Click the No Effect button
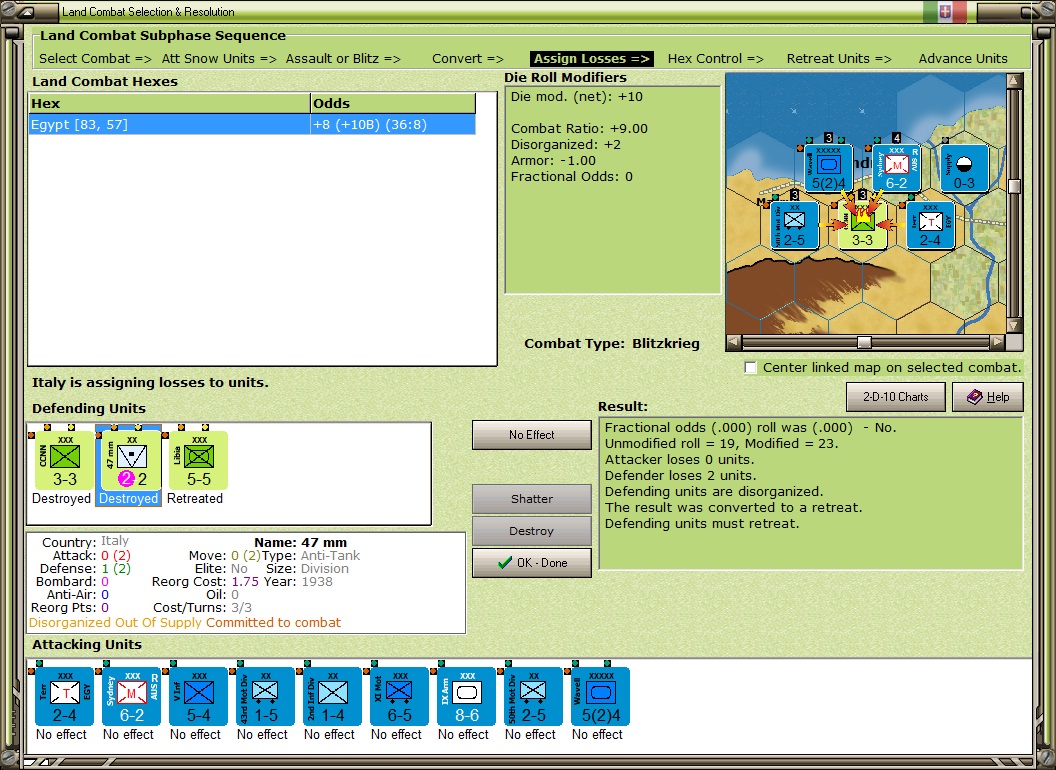This screenshot has width=1056, height=770. pyautogui.click(x=532, y=435)
